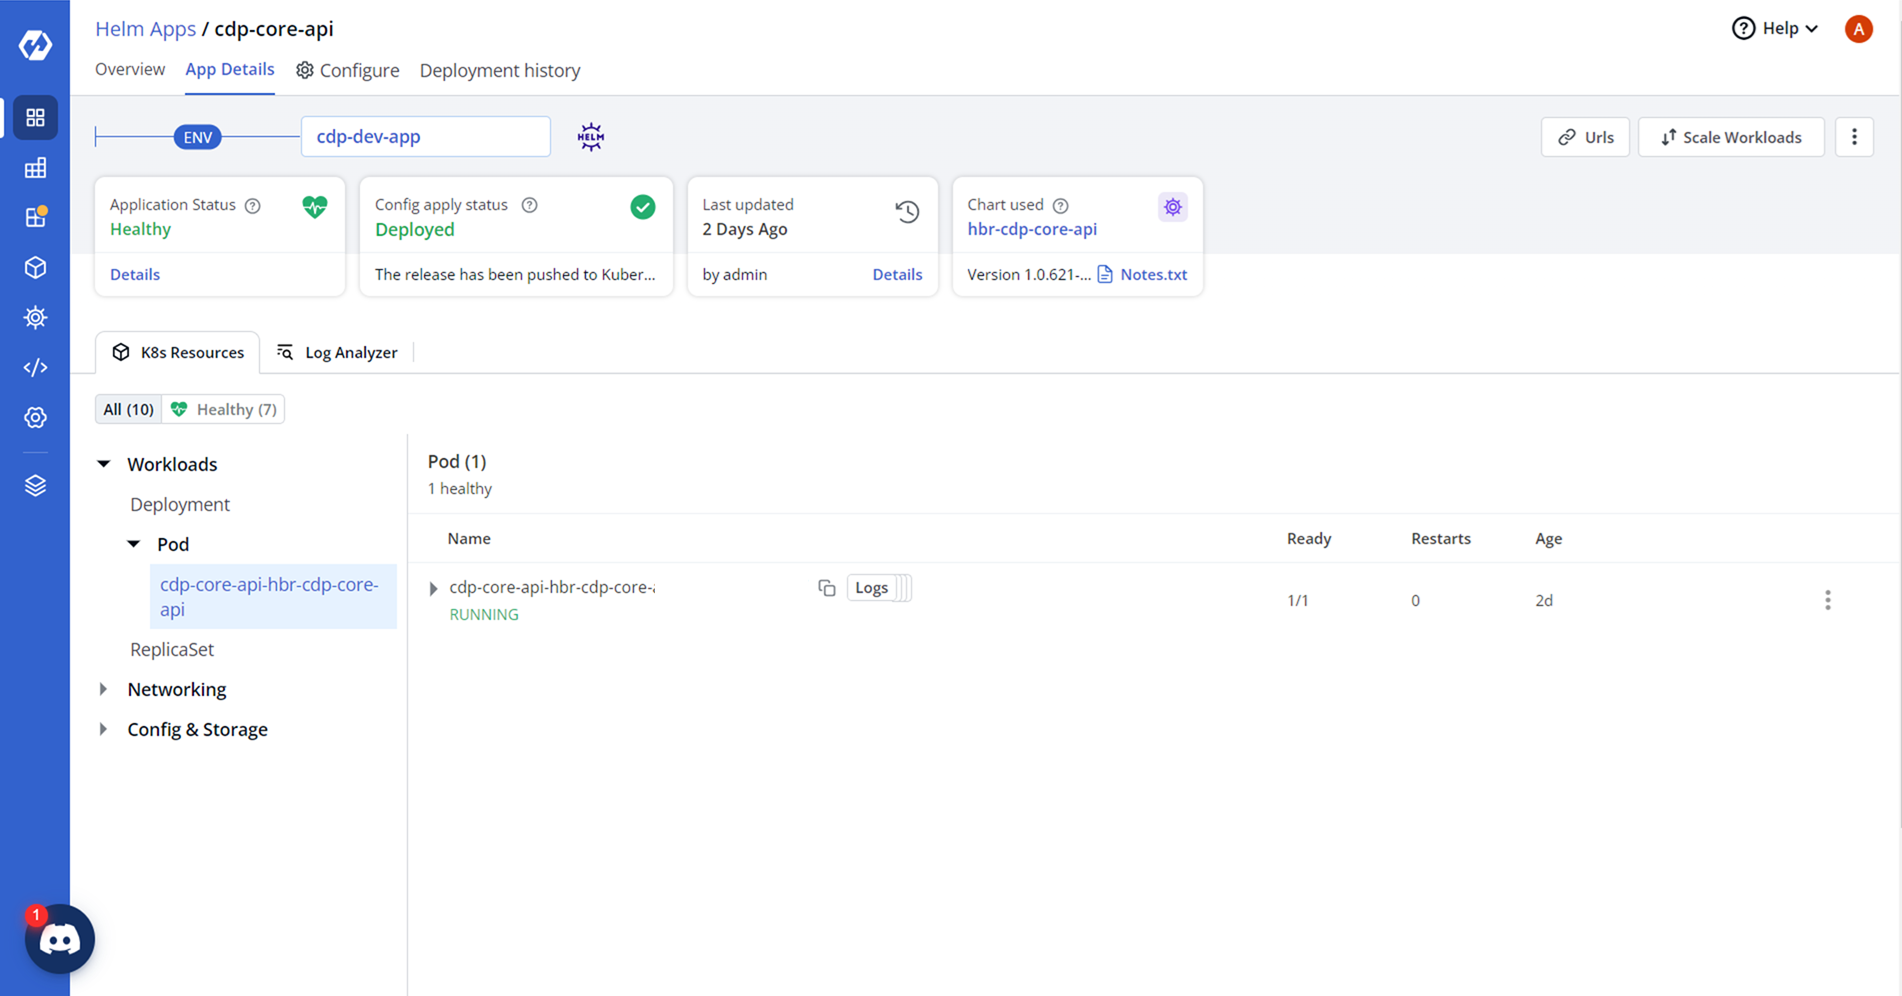Viewport: 1902px width, 996px height.
Task: Click the Discord chat icon
Action: click(59, 939)
